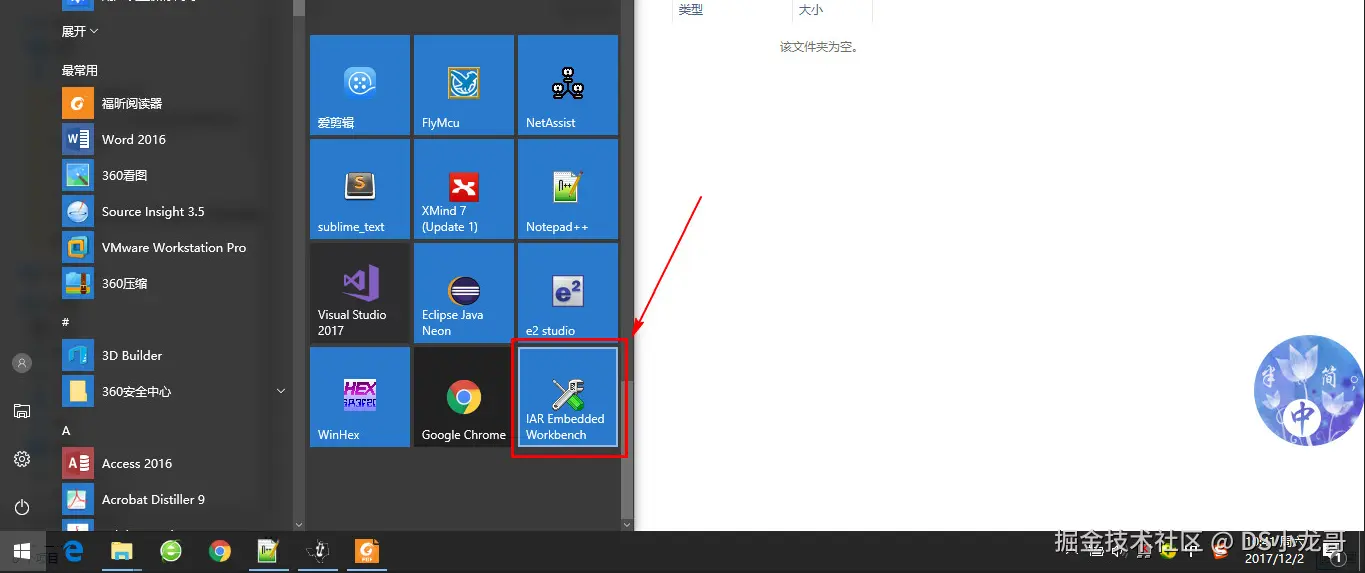Open 360看图 from app list
This screenshot has height=573, width=1365.
tap(175, 175)
